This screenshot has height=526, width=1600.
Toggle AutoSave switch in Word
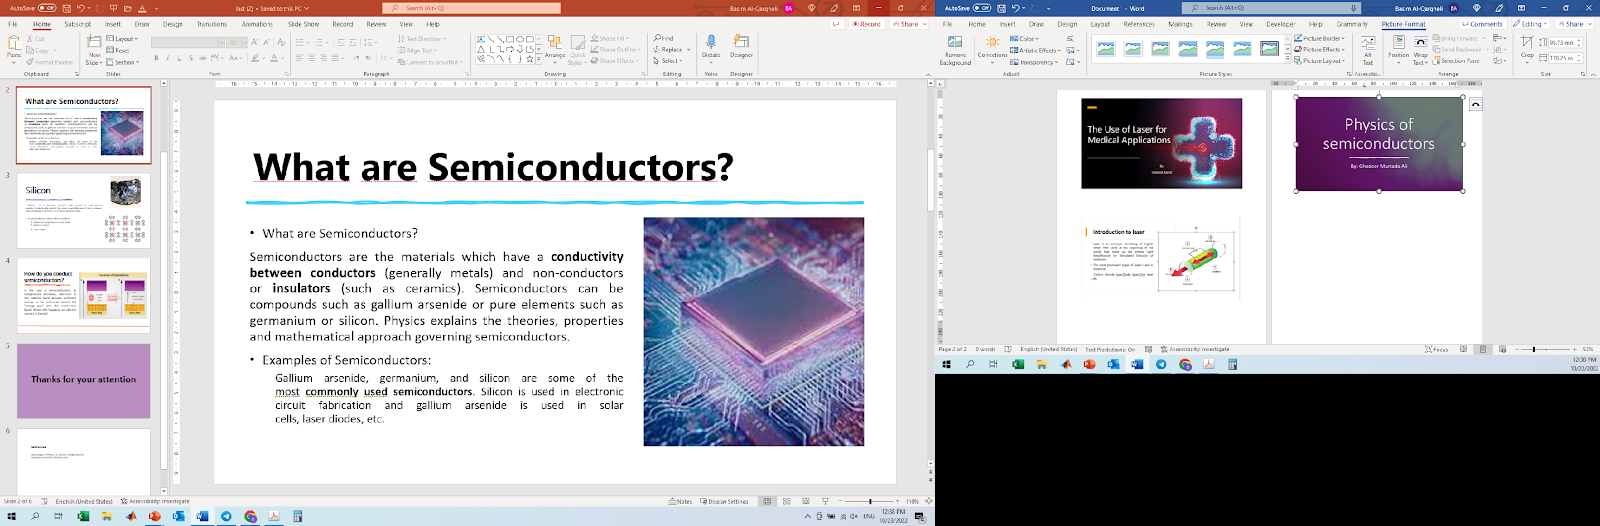point(982,8)
